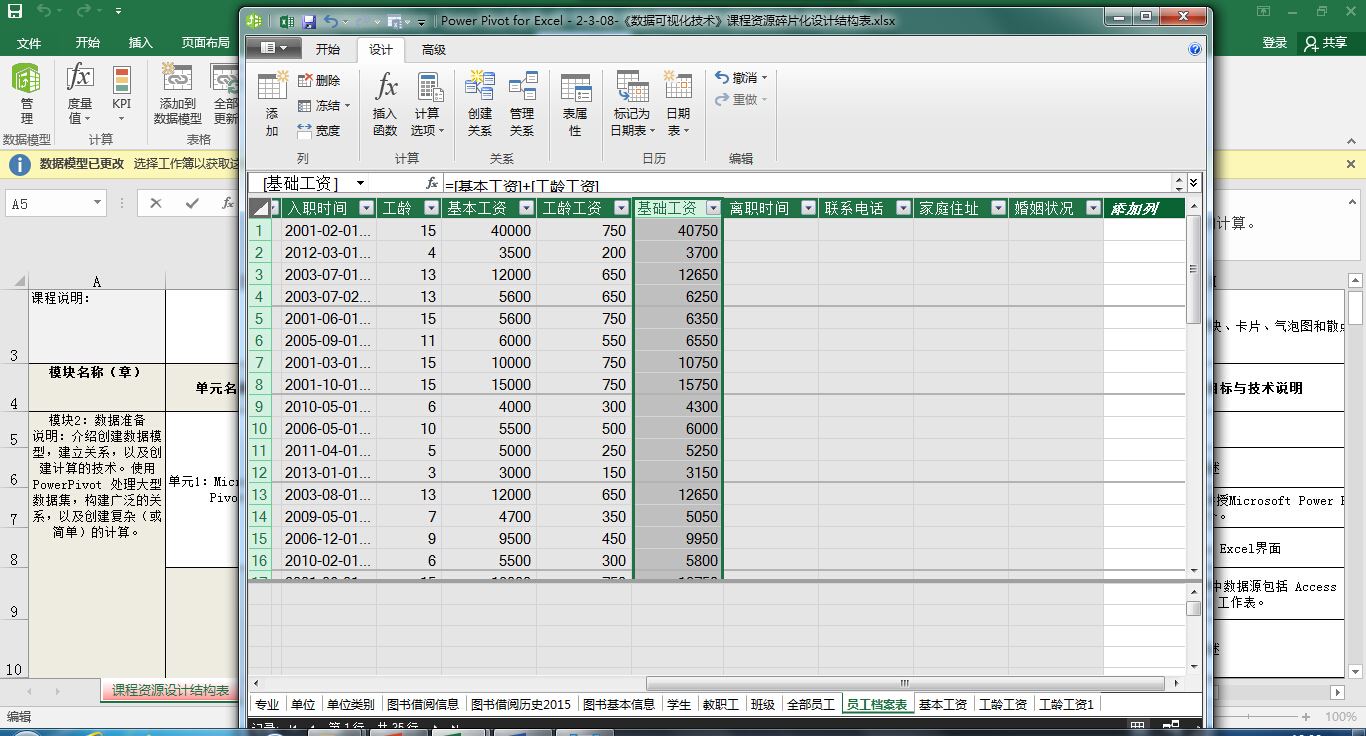Open filter dropdown for 基础工资 column
The image size is (1366, 736).
click(x=712, y=208)
